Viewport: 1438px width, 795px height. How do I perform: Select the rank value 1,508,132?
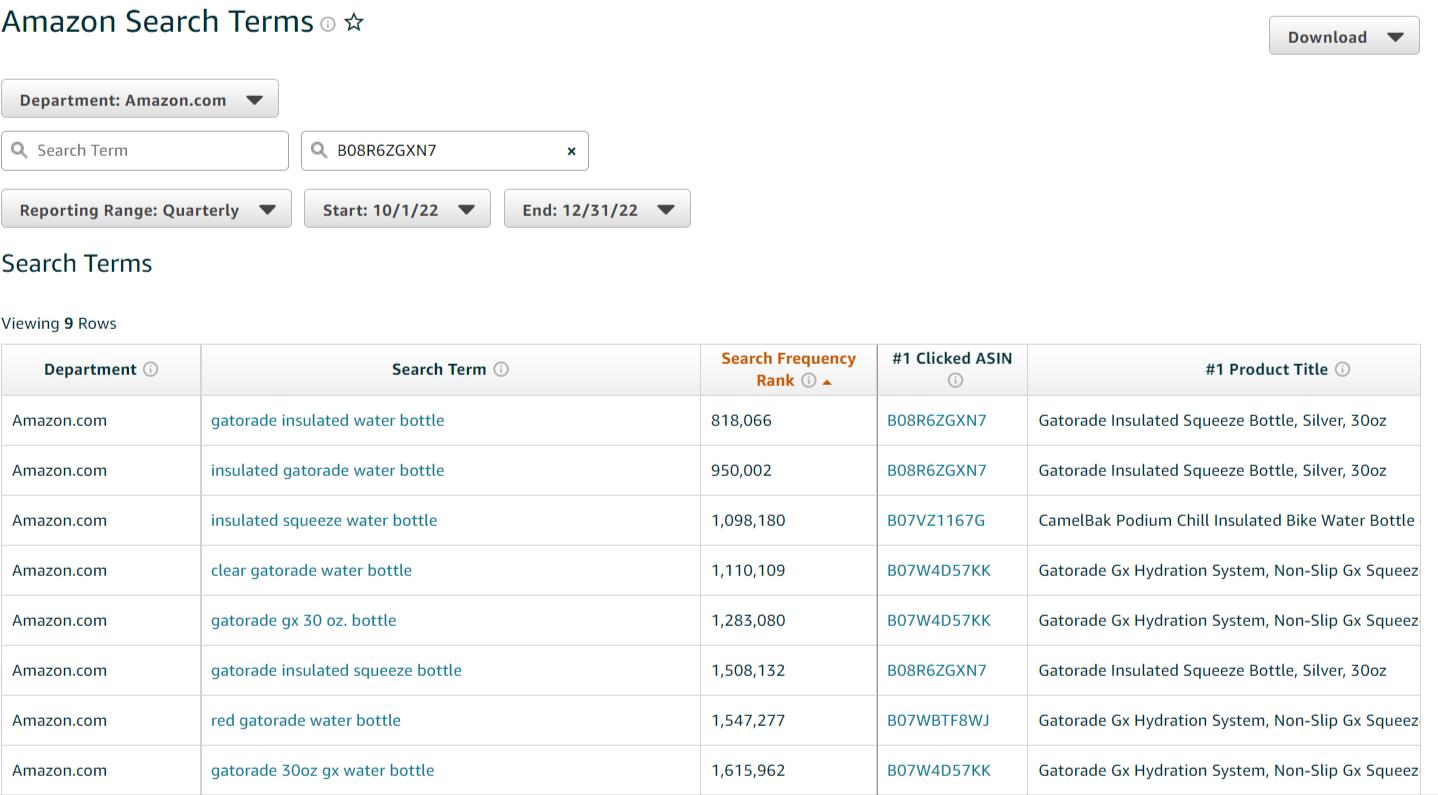point(749,670)
